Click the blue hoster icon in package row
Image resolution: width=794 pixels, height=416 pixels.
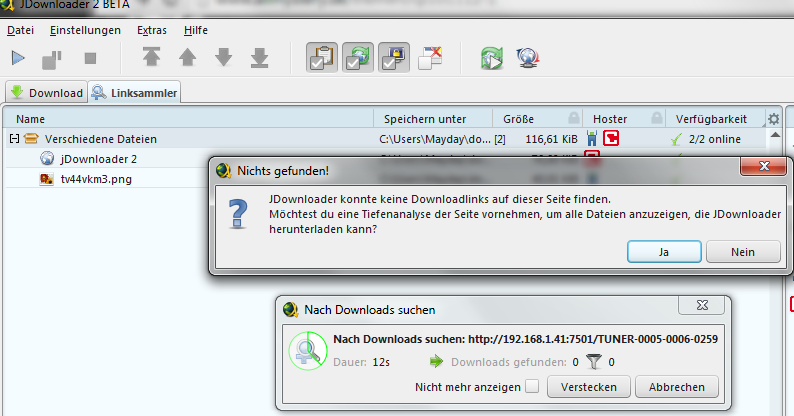coord(592,138)
